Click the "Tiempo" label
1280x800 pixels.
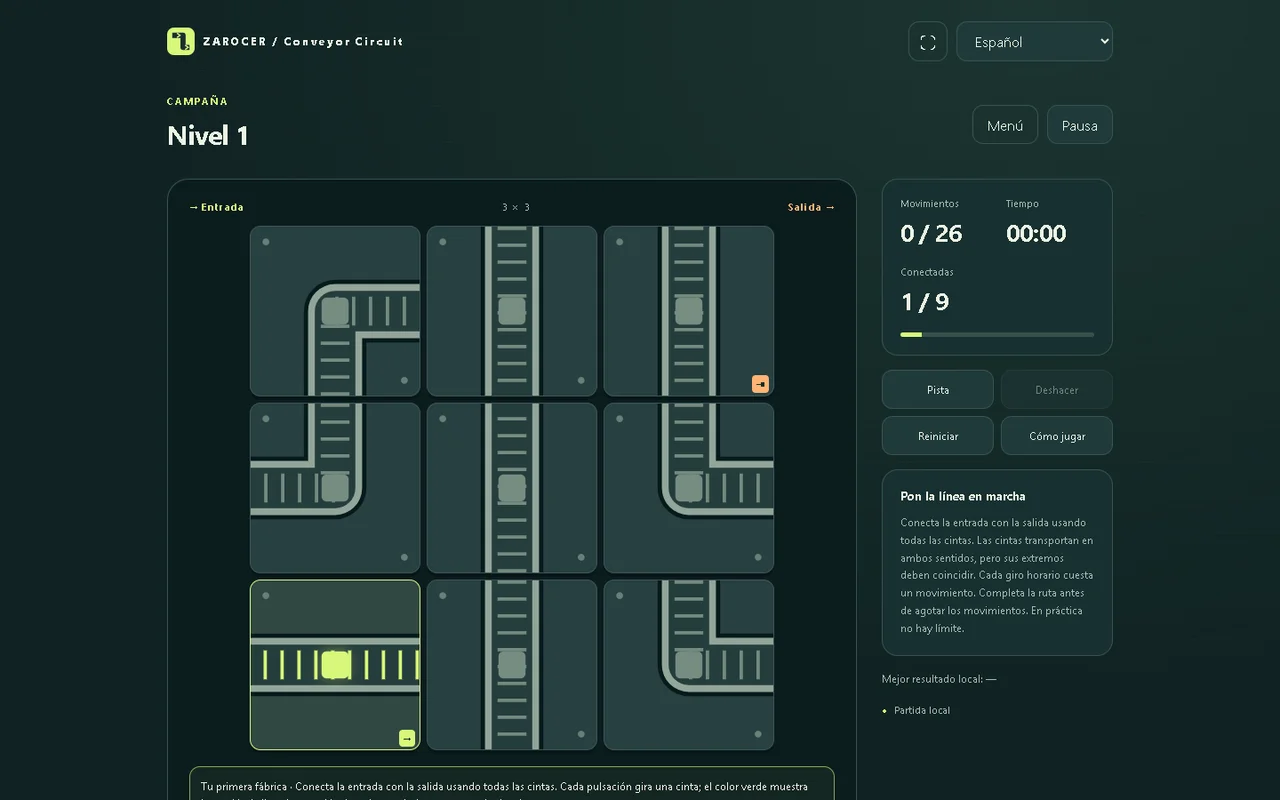(x=1022, y=204)
